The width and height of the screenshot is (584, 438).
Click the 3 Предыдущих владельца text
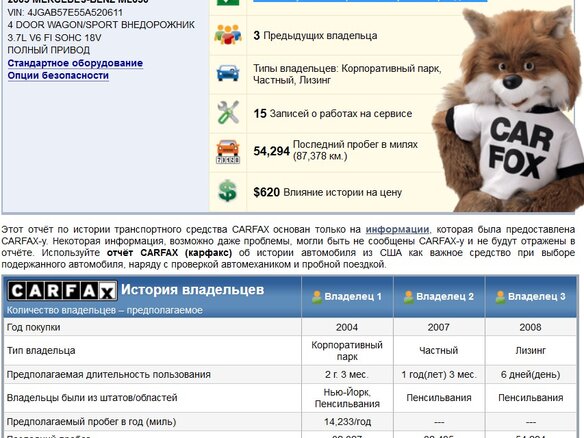(x=315, y=36)
